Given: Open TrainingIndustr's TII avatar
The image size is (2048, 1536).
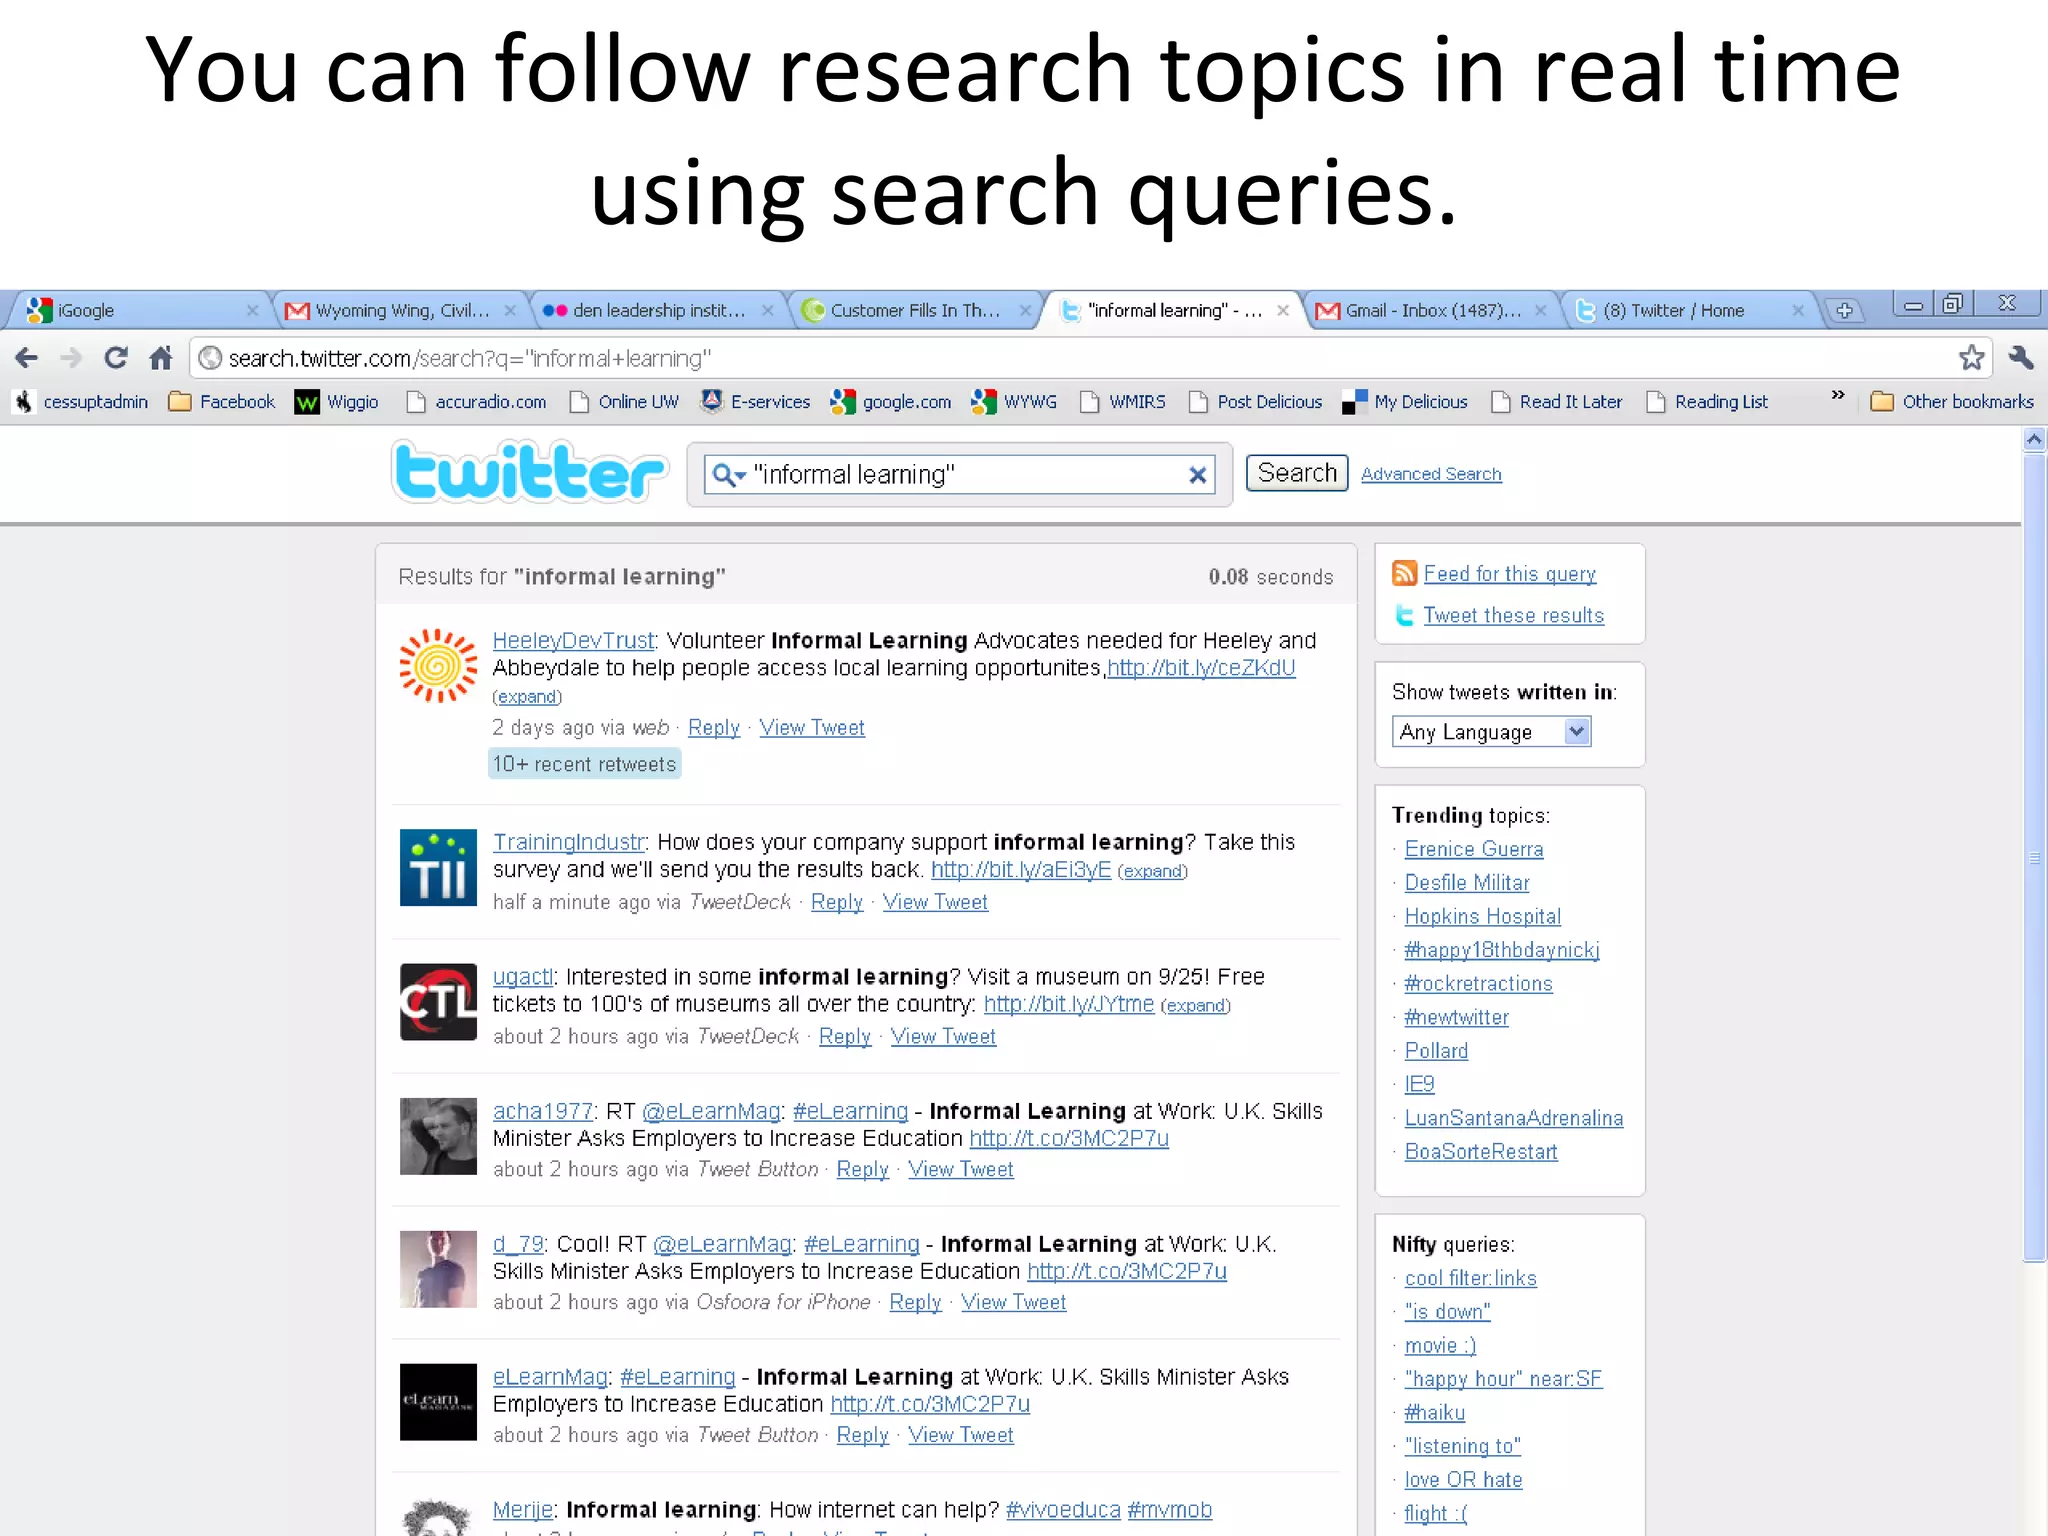Looking at the screenshot, I should (x=438, y=867).
